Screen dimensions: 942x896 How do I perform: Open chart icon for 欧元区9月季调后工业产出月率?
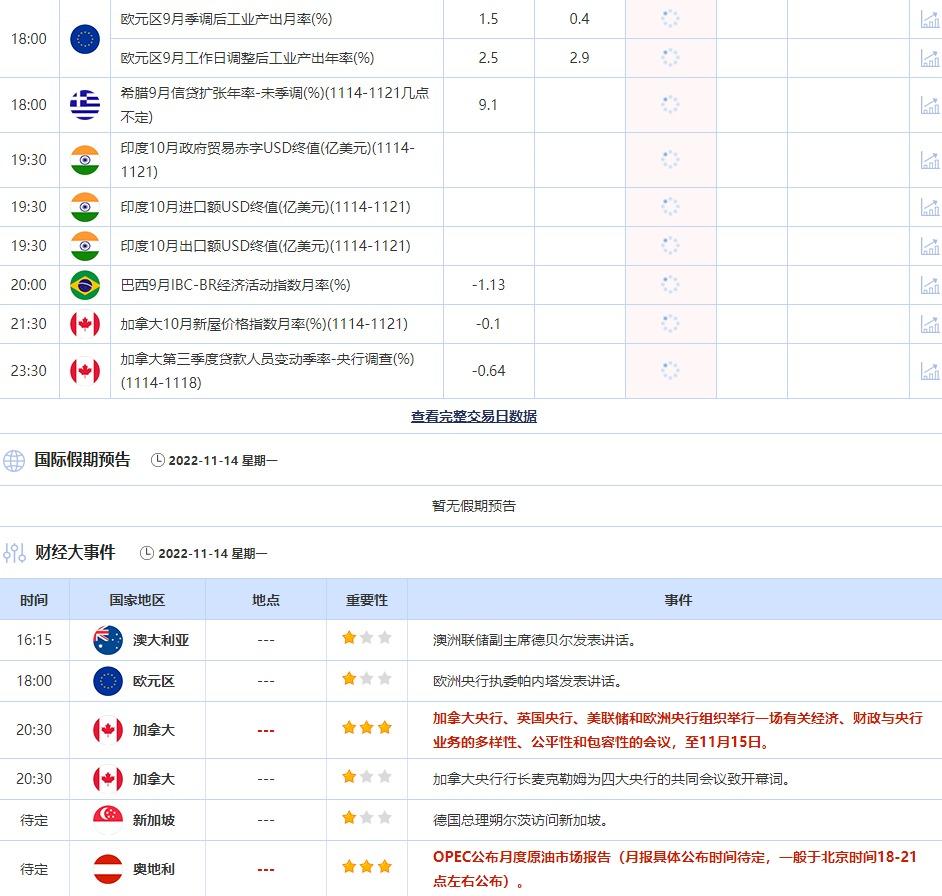929,19
